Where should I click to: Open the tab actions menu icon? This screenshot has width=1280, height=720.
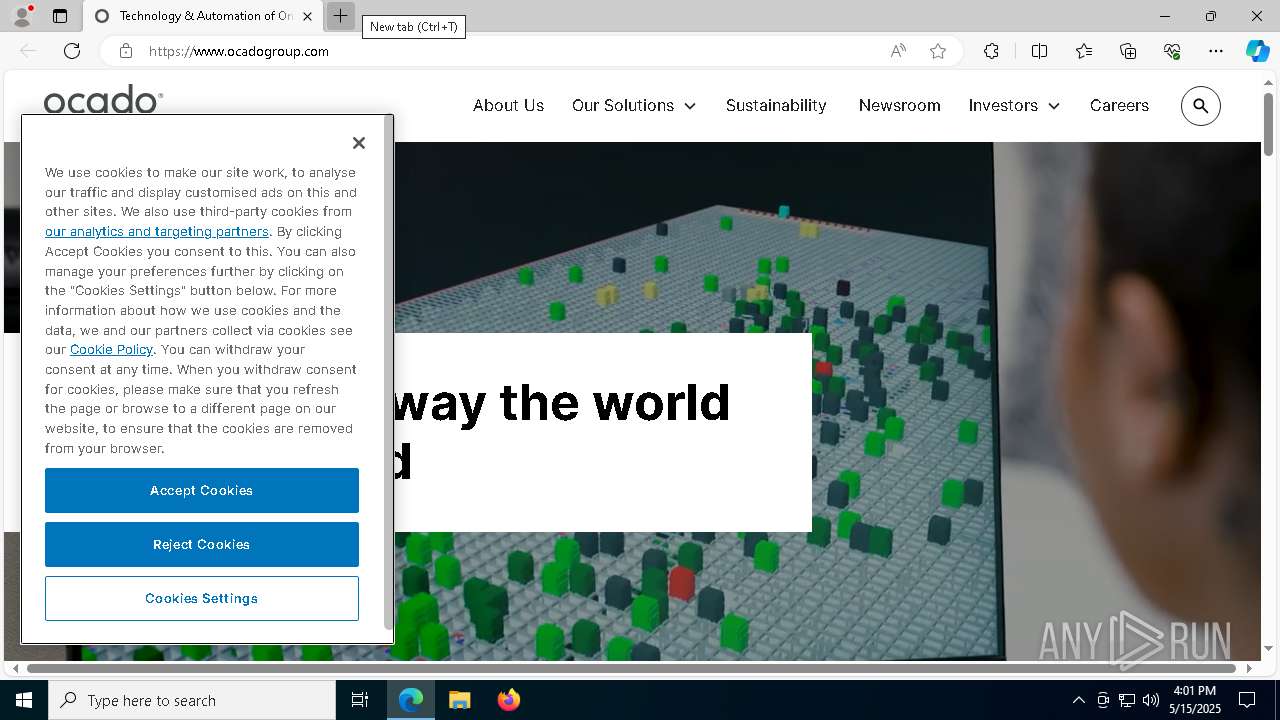pyautogui.click(x=60, y=16)
